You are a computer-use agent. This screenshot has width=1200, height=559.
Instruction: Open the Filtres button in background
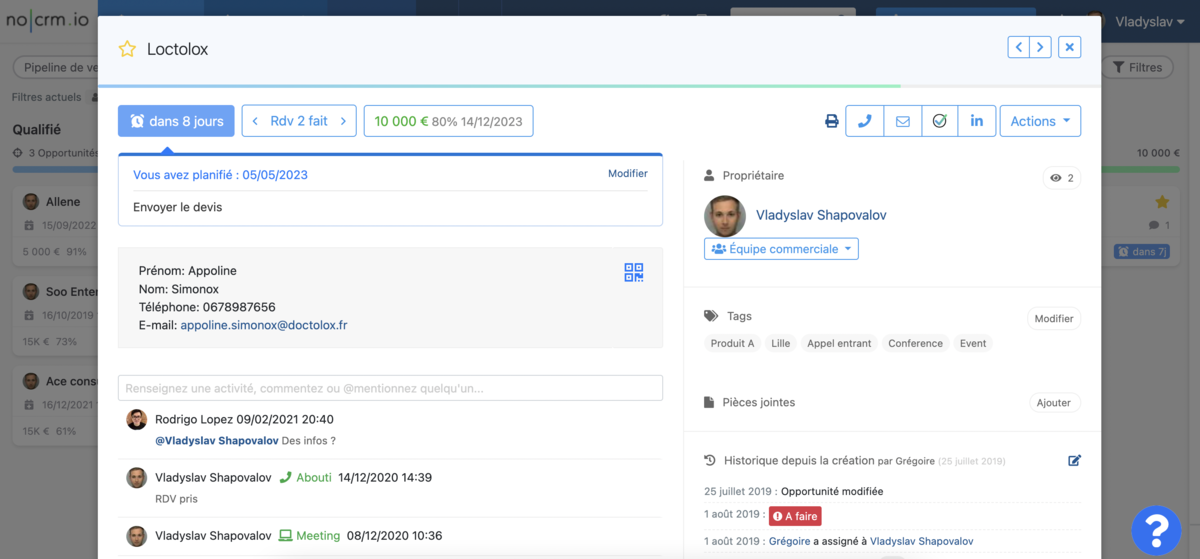(x=1137, y=67)
